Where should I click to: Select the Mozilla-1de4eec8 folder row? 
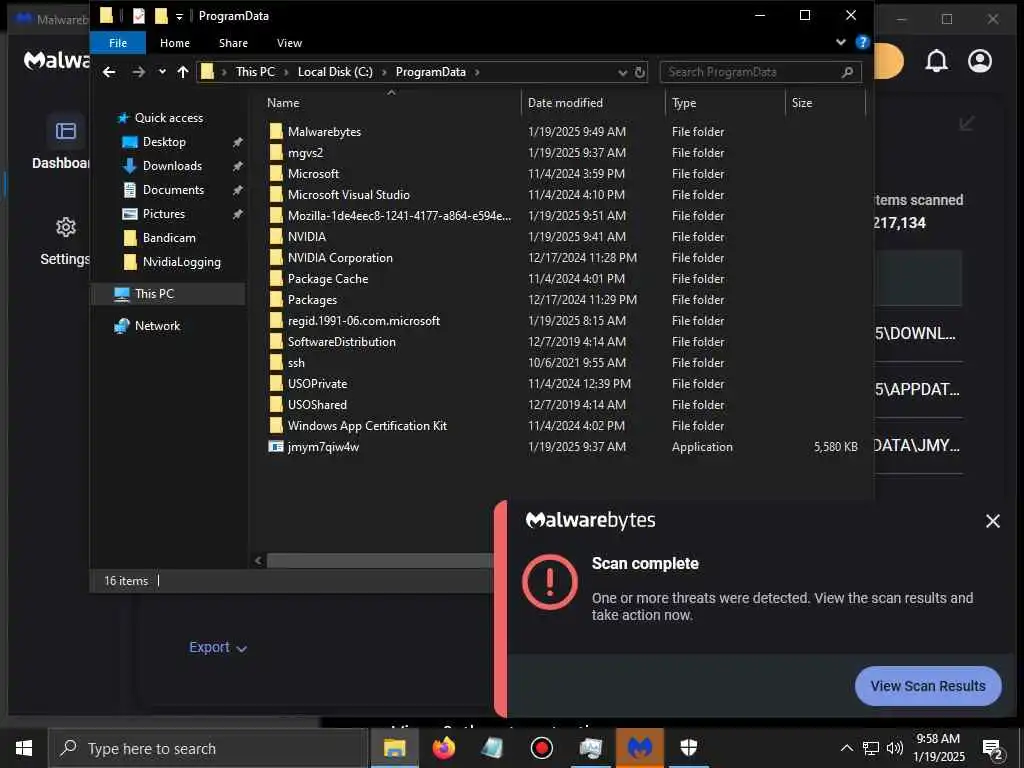click(x=399, y=216)
